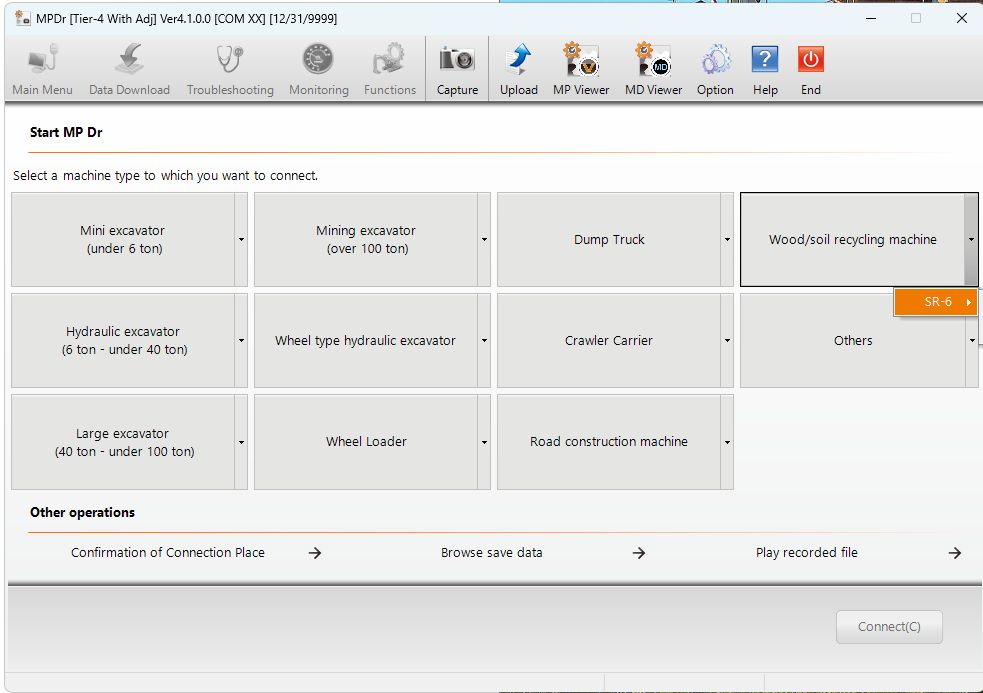983x693 pixels.
Task: Choose Mini excavator (under 6 ton)
Action: 124,240
